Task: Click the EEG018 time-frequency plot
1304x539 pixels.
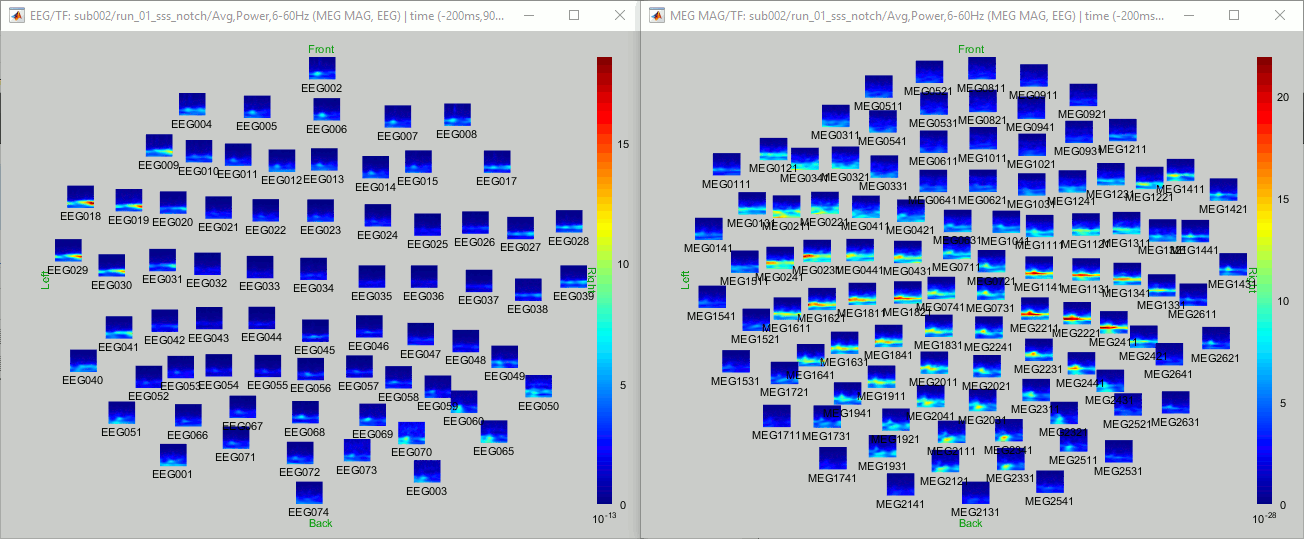Action: (81, 197)
